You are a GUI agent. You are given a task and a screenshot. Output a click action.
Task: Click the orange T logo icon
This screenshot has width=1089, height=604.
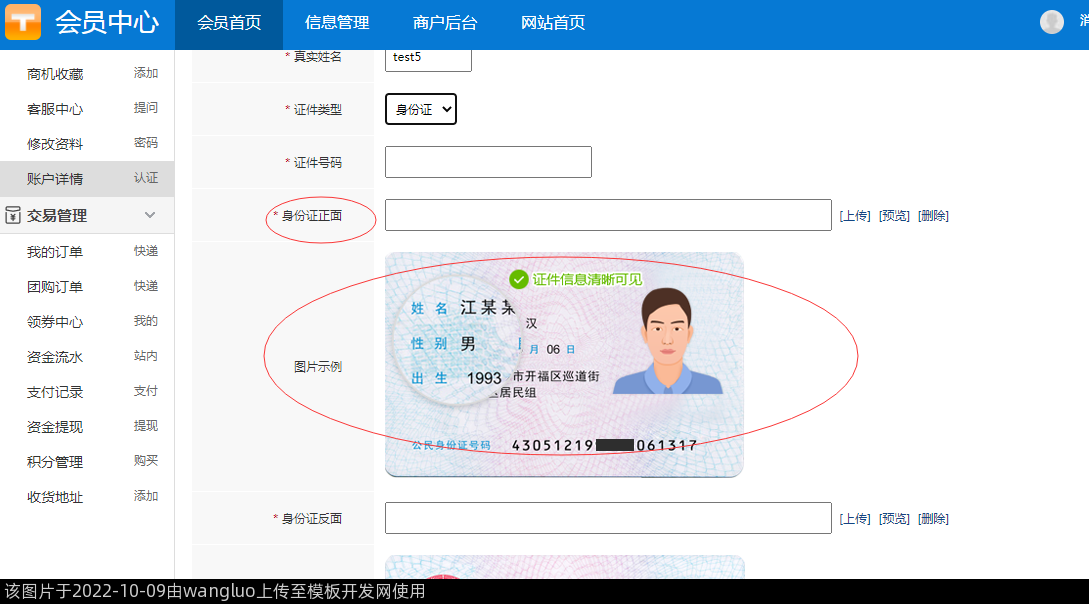point(23,22)
